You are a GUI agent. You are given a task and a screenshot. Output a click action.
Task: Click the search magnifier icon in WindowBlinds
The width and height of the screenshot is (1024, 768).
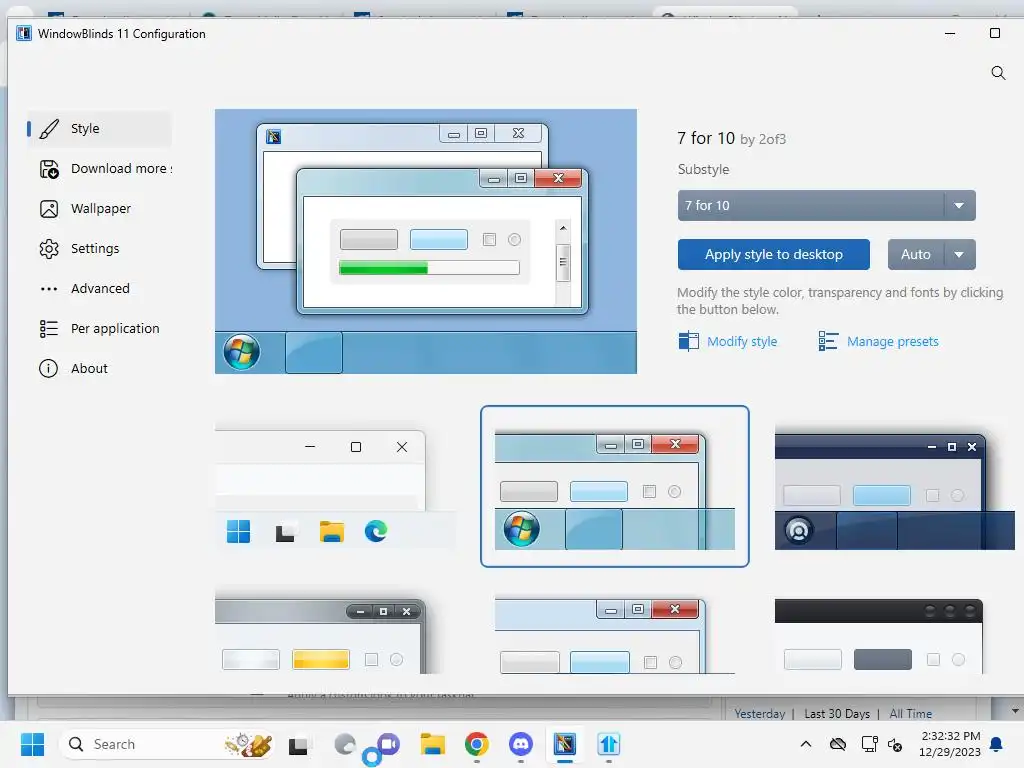pyautogui.click(x=998, y=72)
